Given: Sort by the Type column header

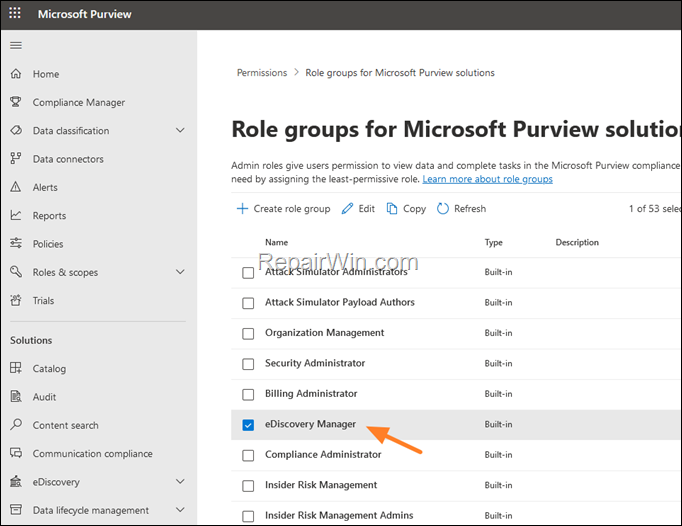Looking at the screenshot, I should (493, 242).
